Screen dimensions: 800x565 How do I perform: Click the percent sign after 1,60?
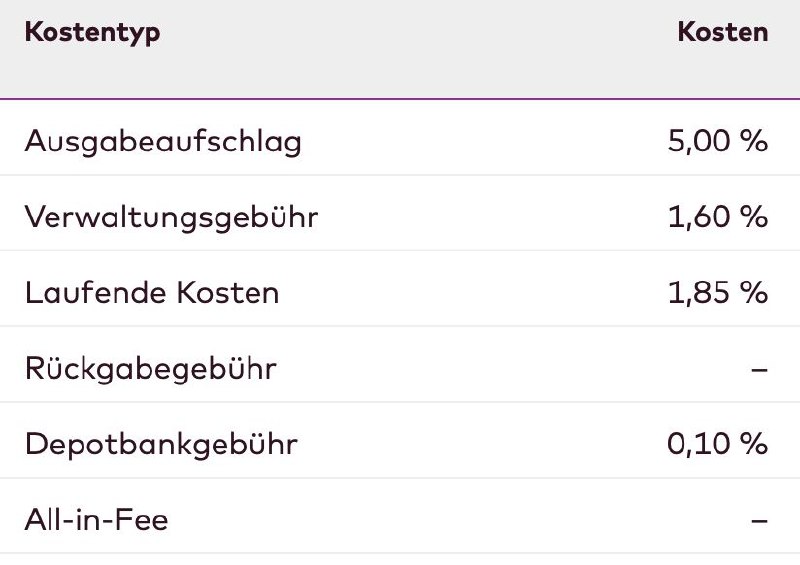(x=753, y=216)
